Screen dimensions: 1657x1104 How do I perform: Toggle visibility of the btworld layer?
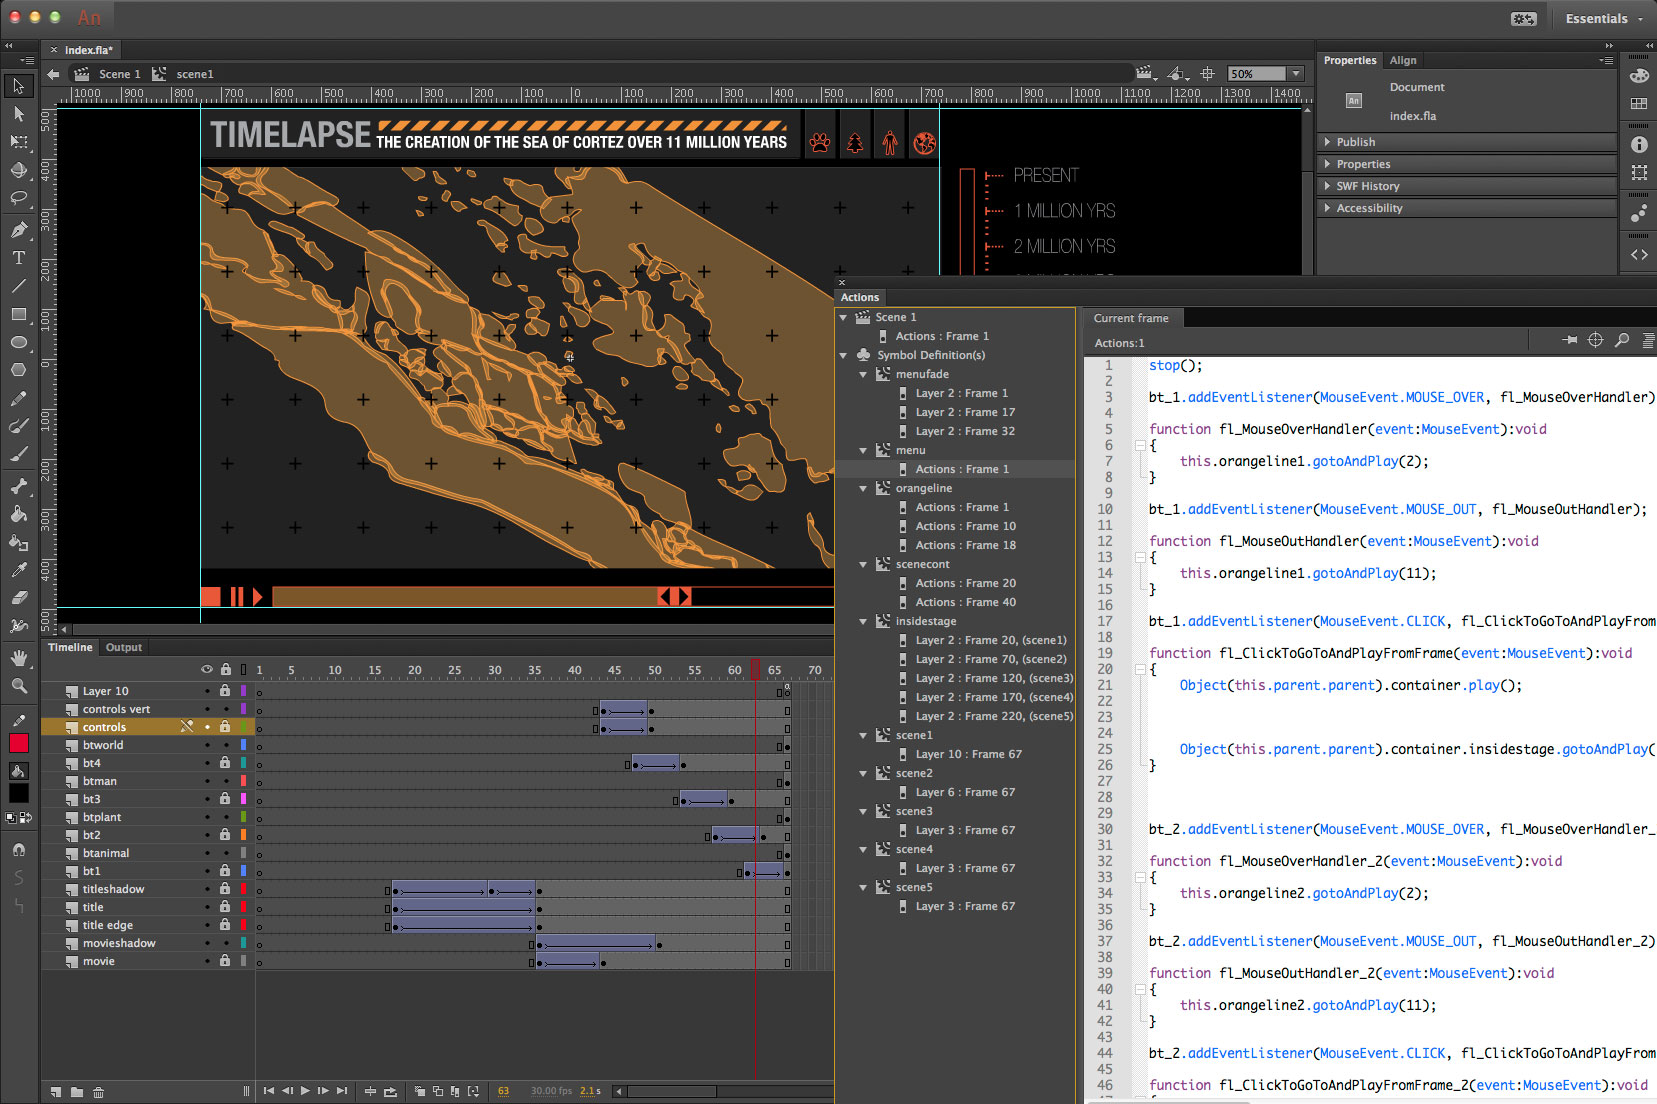pos(207,745)
